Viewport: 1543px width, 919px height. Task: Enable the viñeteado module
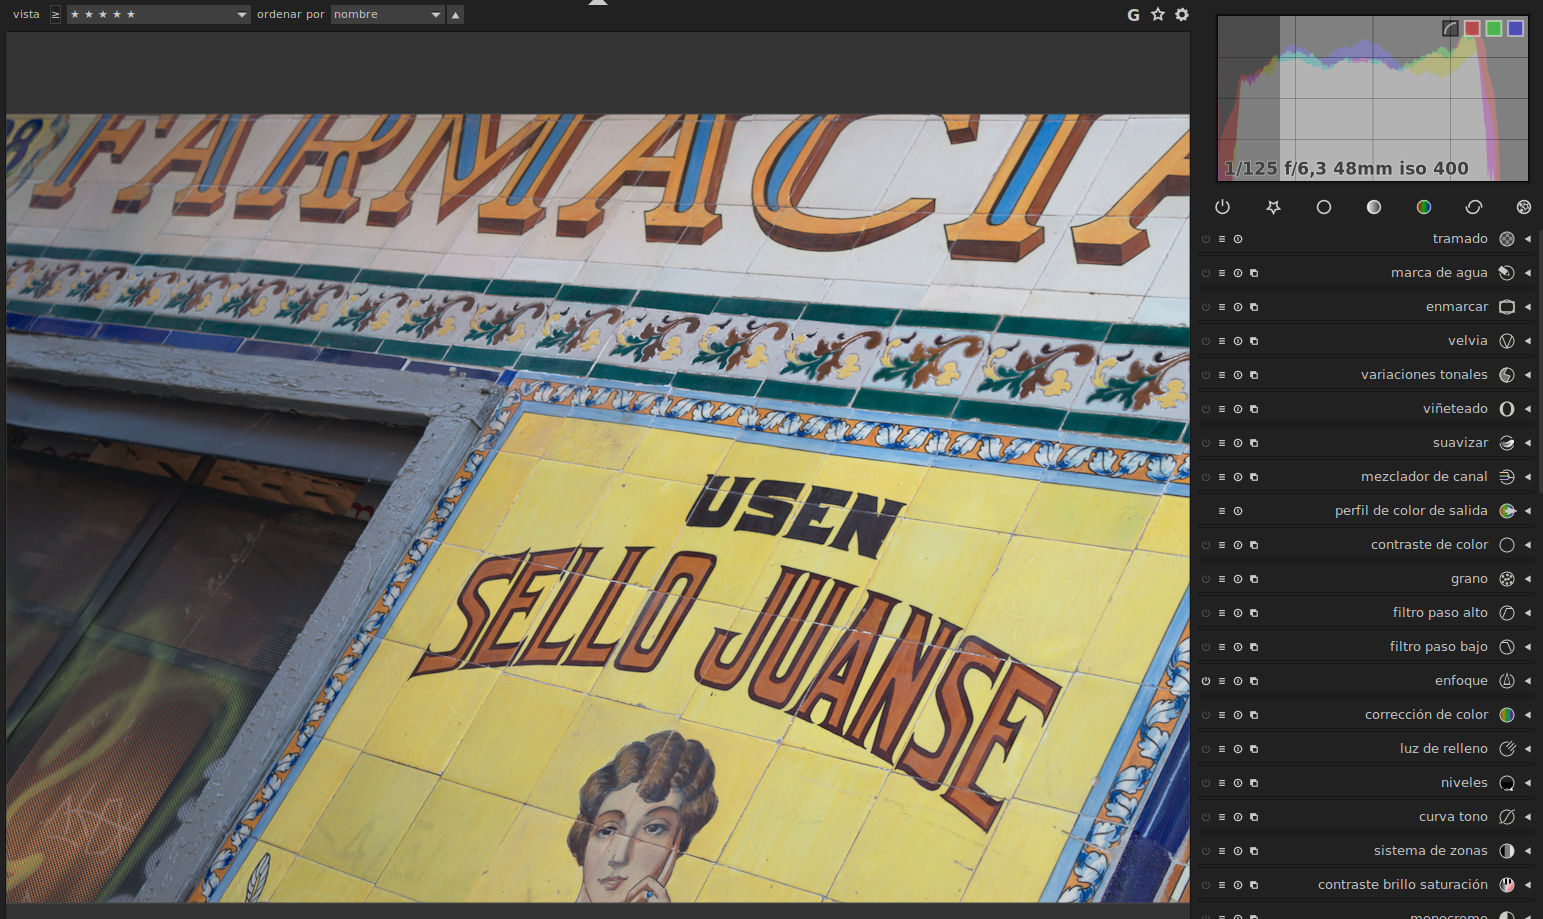point(1206,409)
